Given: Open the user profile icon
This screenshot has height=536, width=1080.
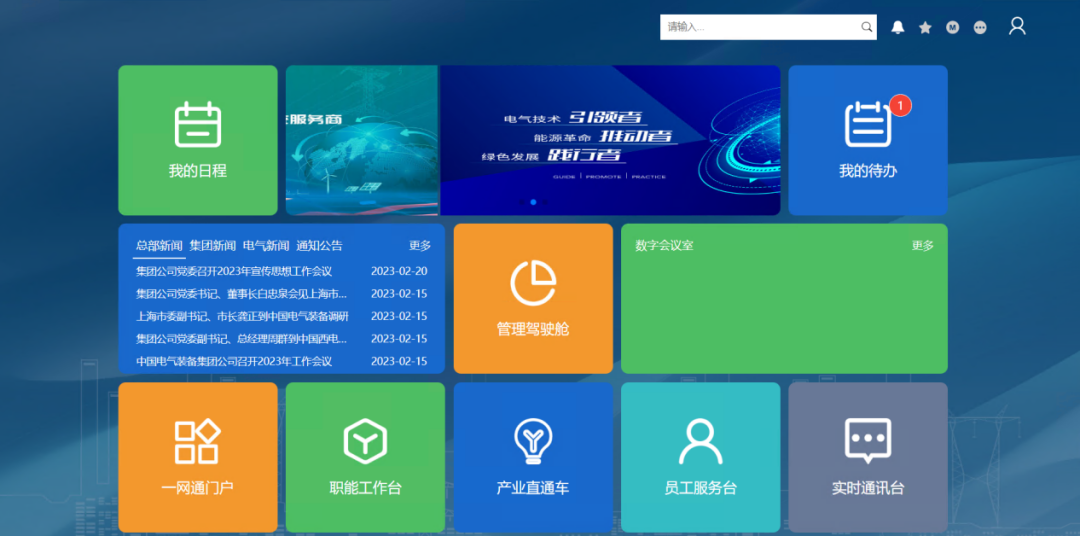Looking at the screenshot, I should 1017,26.
